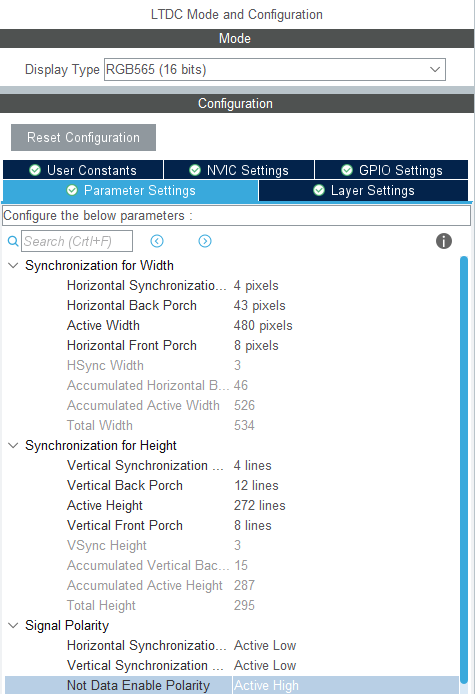Click the green check icon on User Constants

click(x=35, y=170)
